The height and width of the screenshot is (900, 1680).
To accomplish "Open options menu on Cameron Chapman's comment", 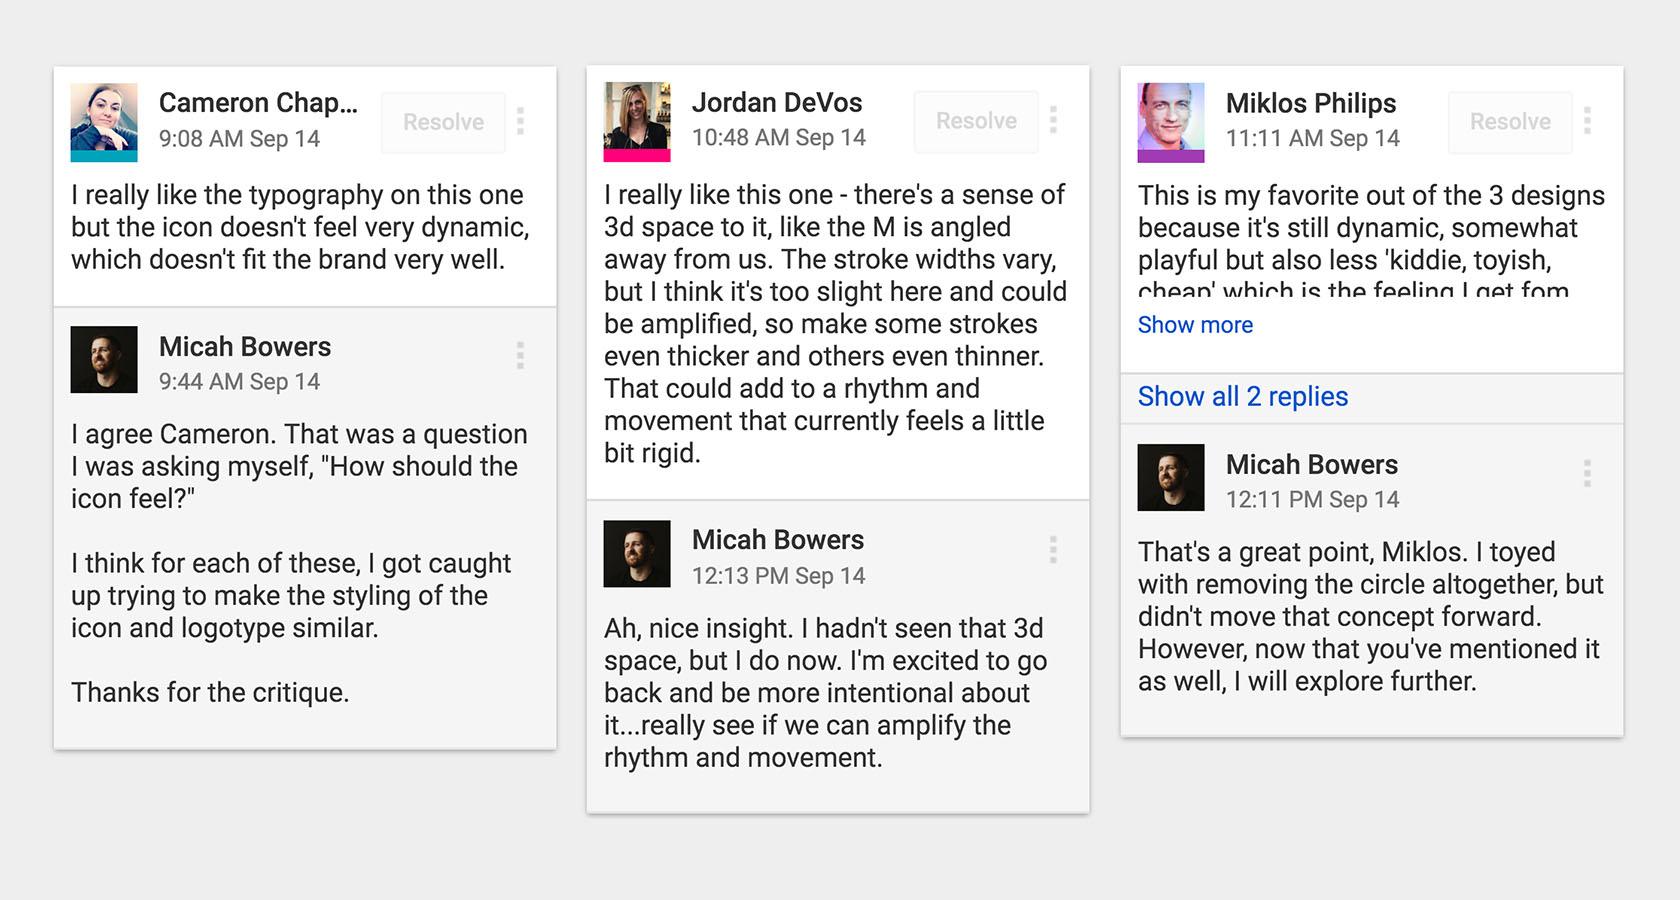I will (x=520, y=122).
